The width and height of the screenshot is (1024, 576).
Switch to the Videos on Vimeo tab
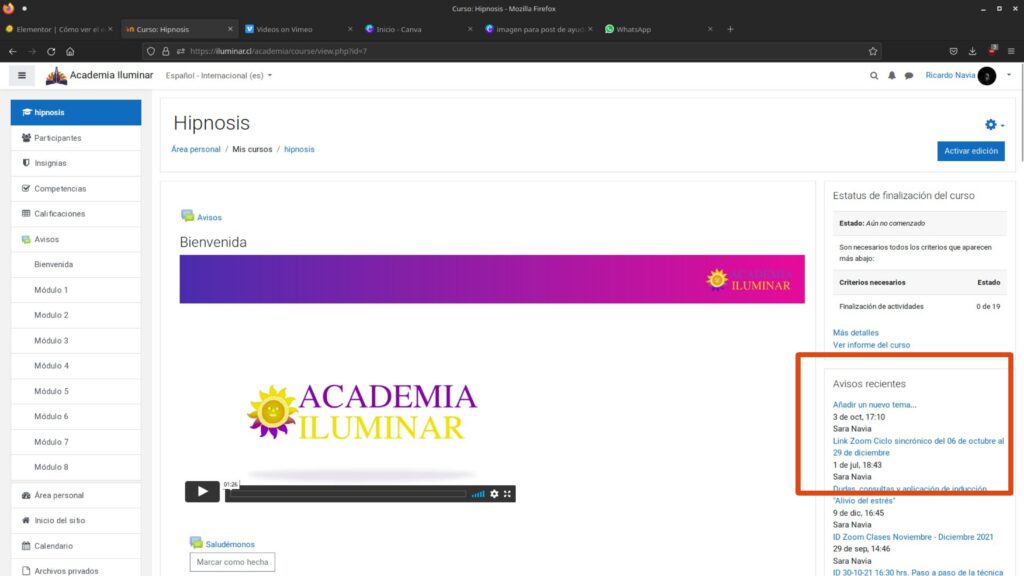[x=299, y=29]
